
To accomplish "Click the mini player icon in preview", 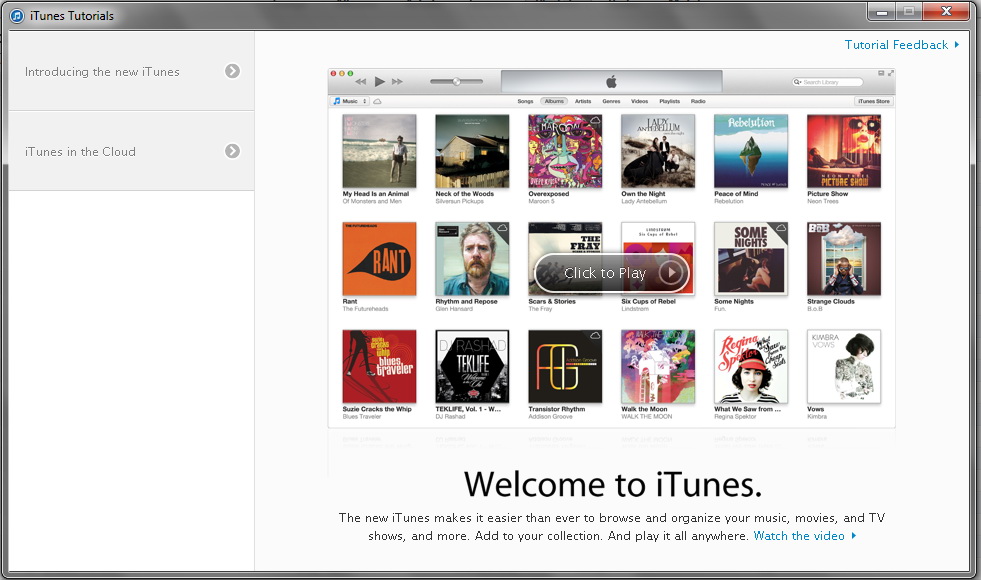I will click(x=881, y=73).
